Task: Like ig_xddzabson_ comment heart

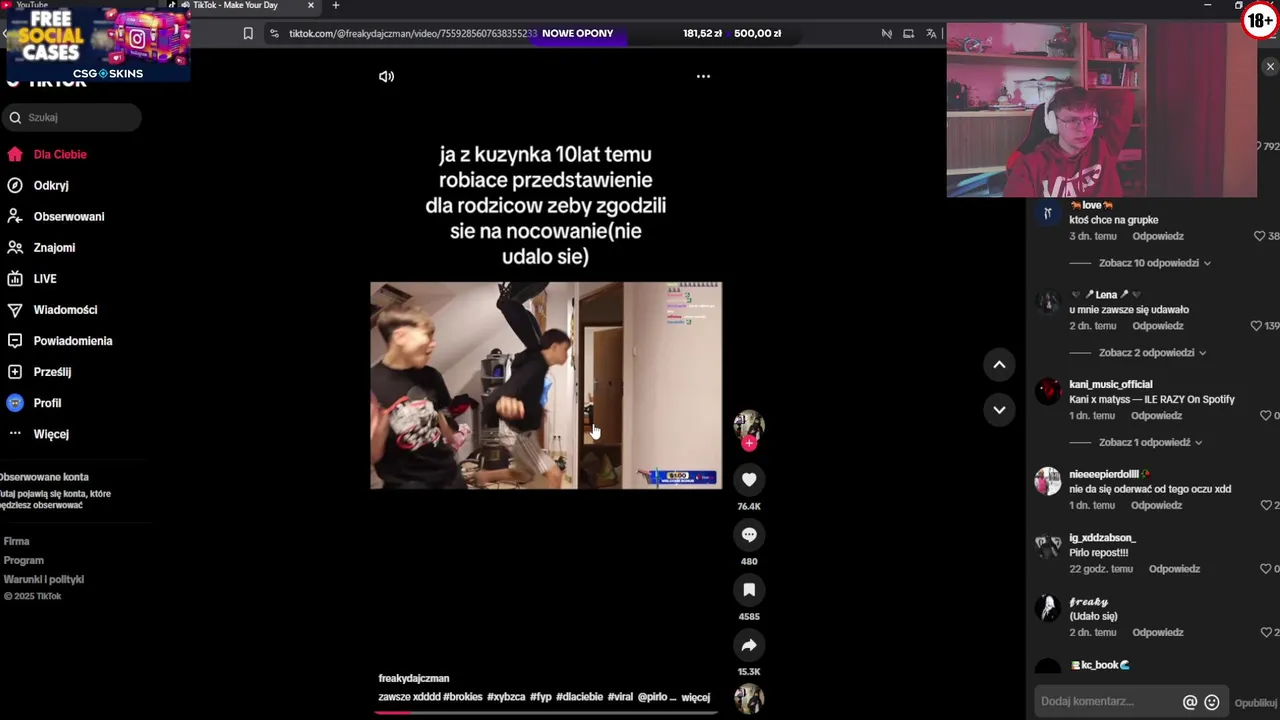Action: coord(1265,569)
